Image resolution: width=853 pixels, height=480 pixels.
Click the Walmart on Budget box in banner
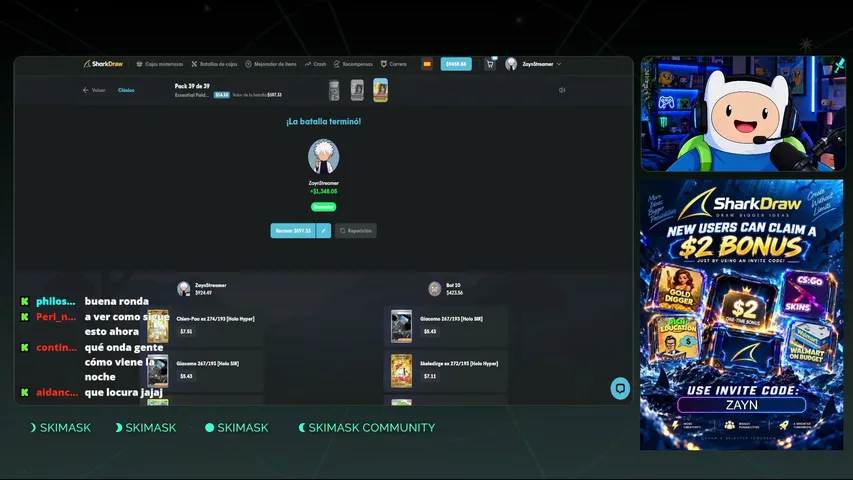806,346
